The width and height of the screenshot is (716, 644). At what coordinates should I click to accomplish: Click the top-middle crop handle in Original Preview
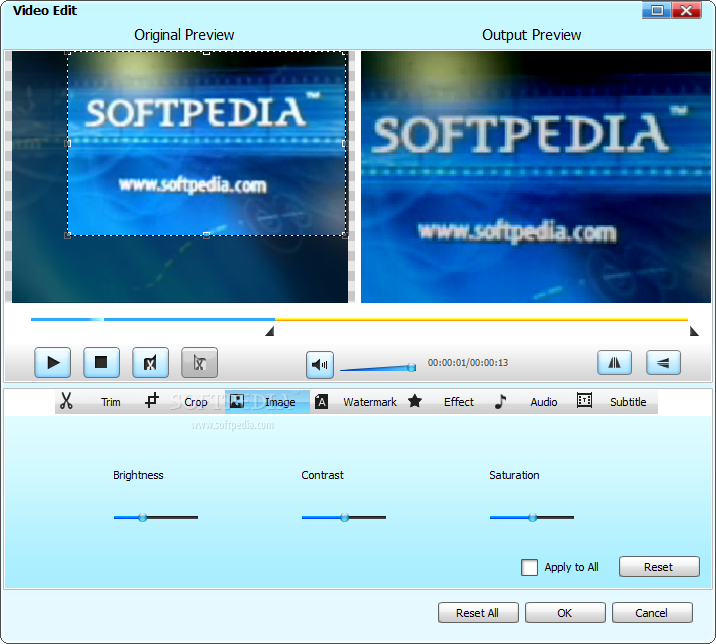pyautogui.click(x=206, y=53)
